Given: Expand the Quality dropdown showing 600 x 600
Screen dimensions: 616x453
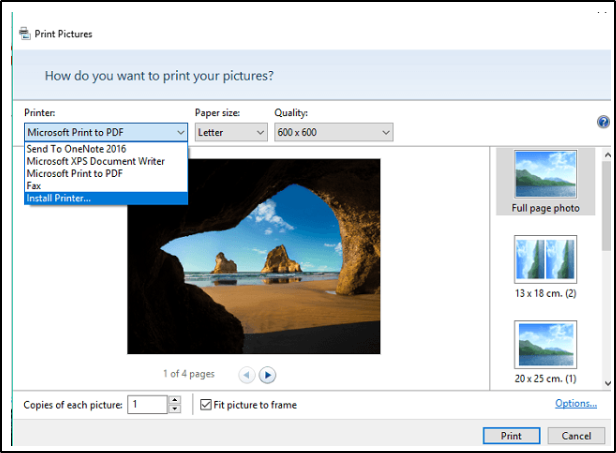Looking at the screenshot, I should (x=334, y=132).
